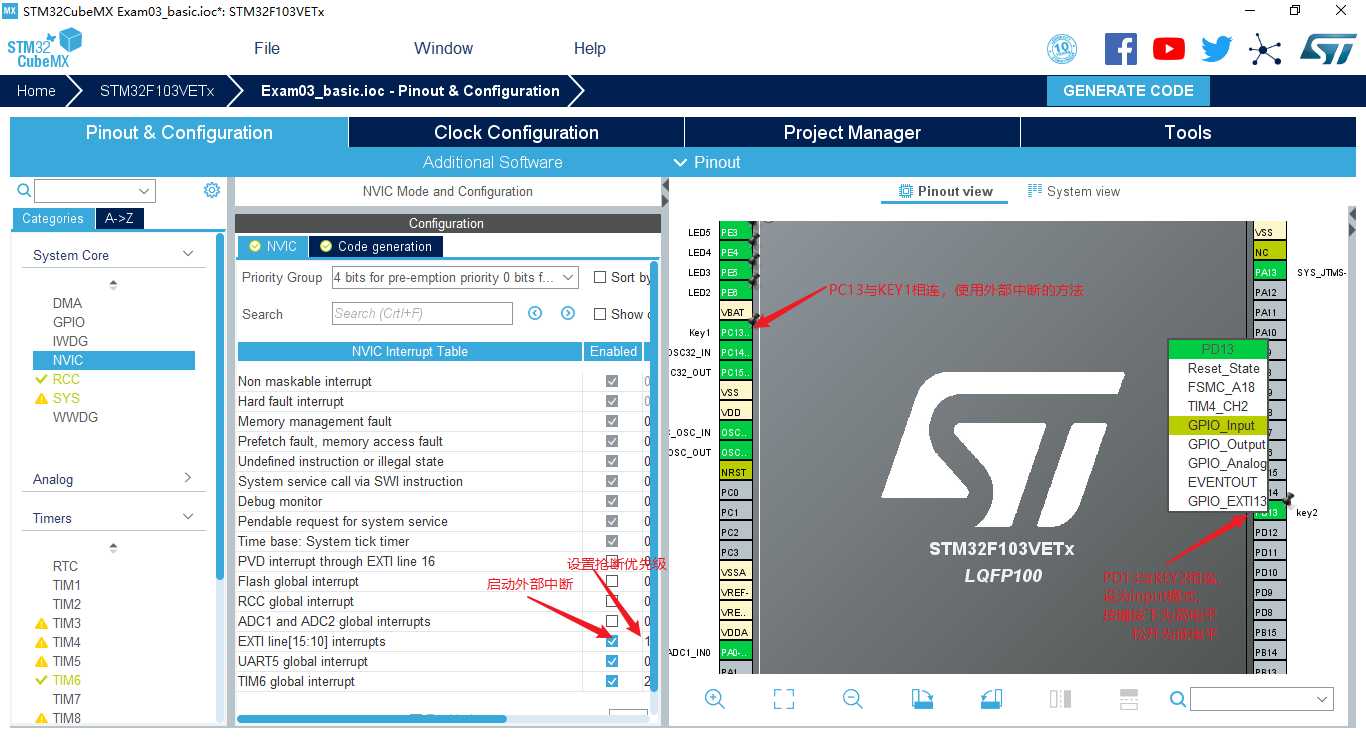
Task: Fit the chip view to screen
Action: coord(784,699)
